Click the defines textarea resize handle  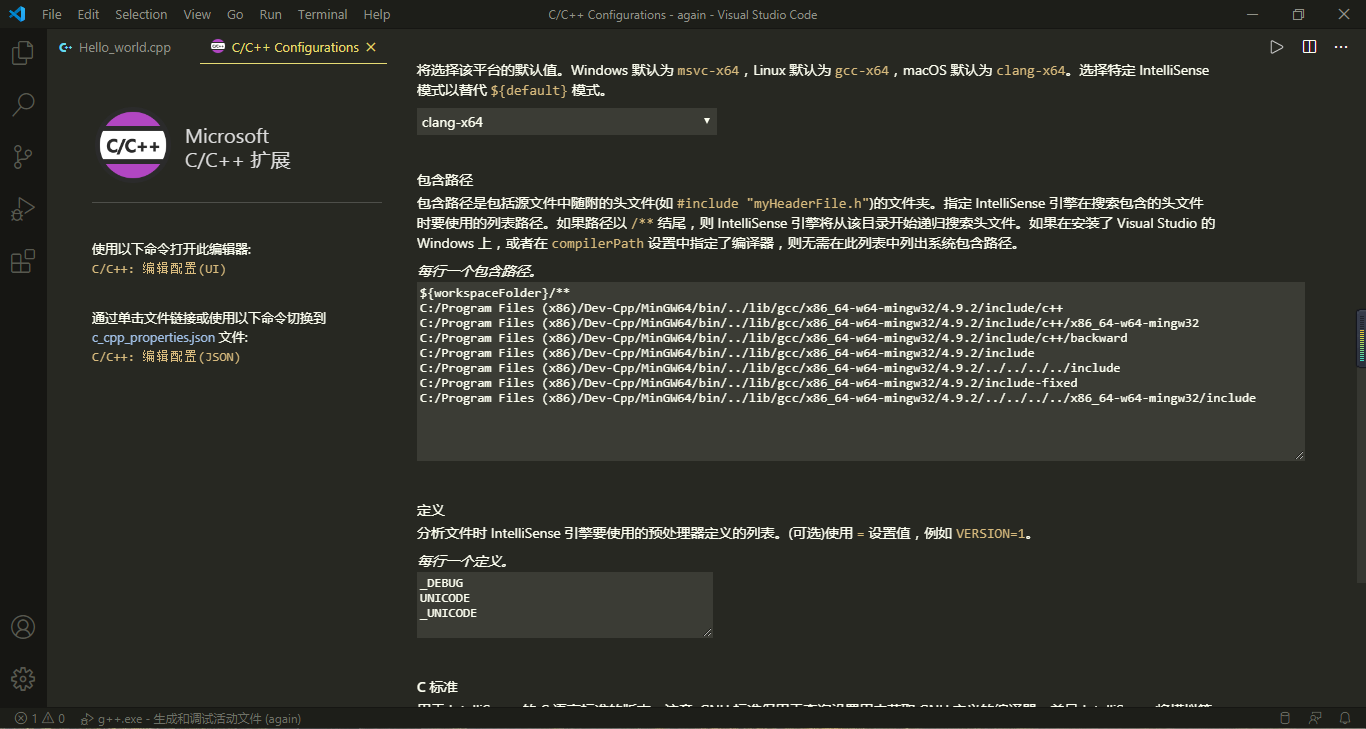point(707,632)
